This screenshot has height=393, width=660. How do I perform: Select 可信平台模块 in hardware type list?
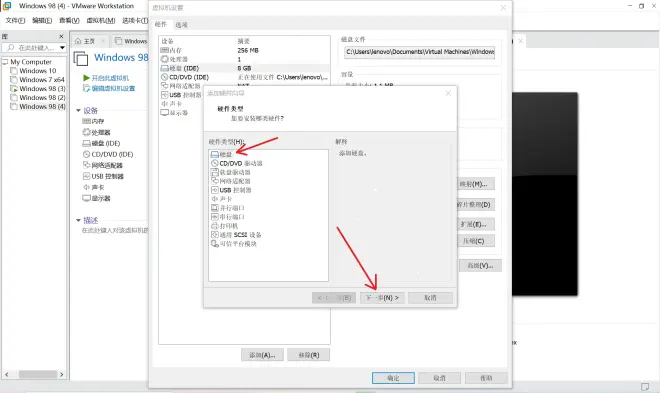click(x=234, y=244)
